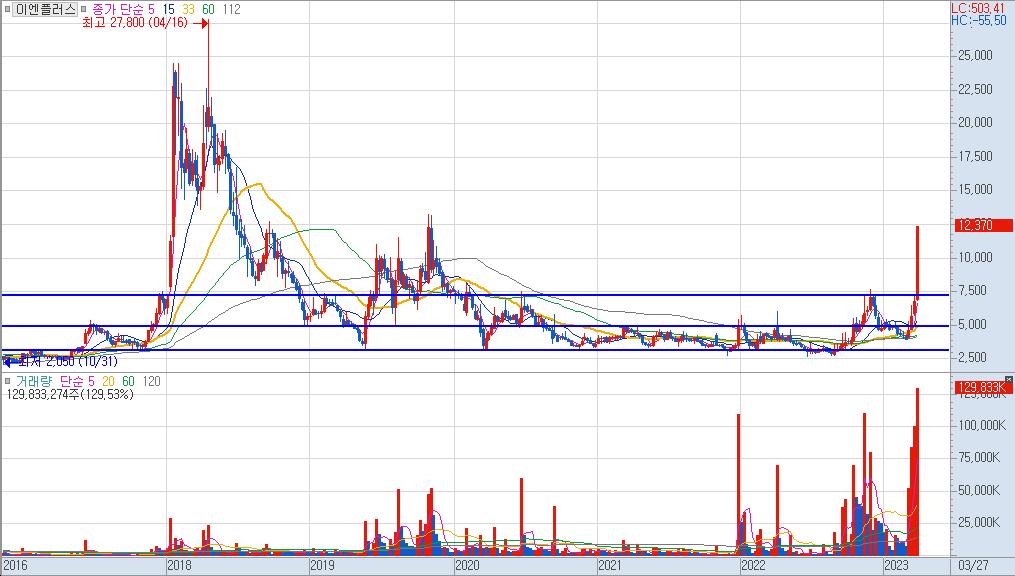Click the 03/27 date label
Image resolution: width=1015 pixels, height=576 pixels.
click(x=973, y=565)
